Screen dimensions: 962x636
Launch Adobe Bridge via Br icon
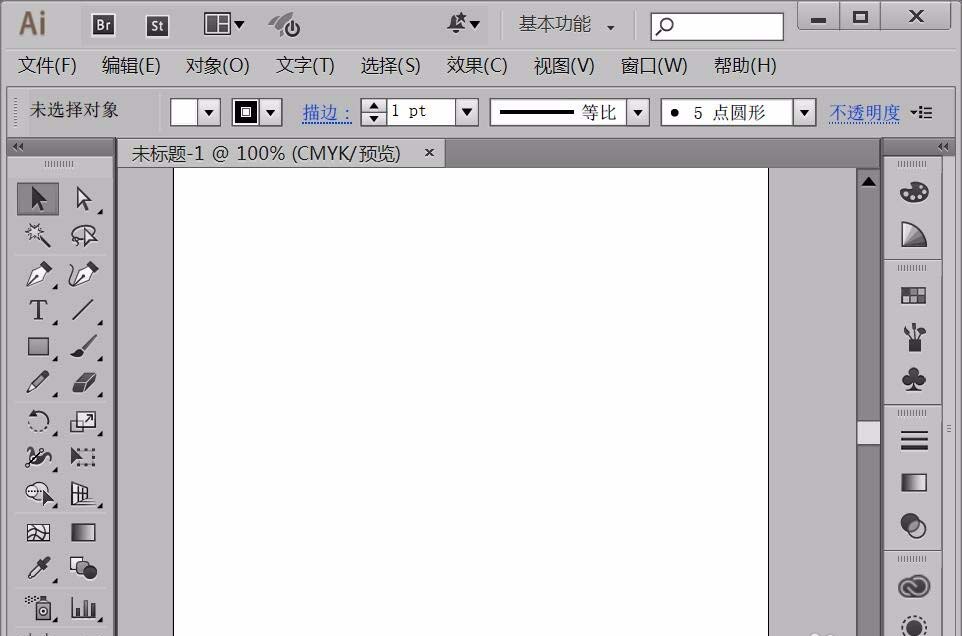104,25
